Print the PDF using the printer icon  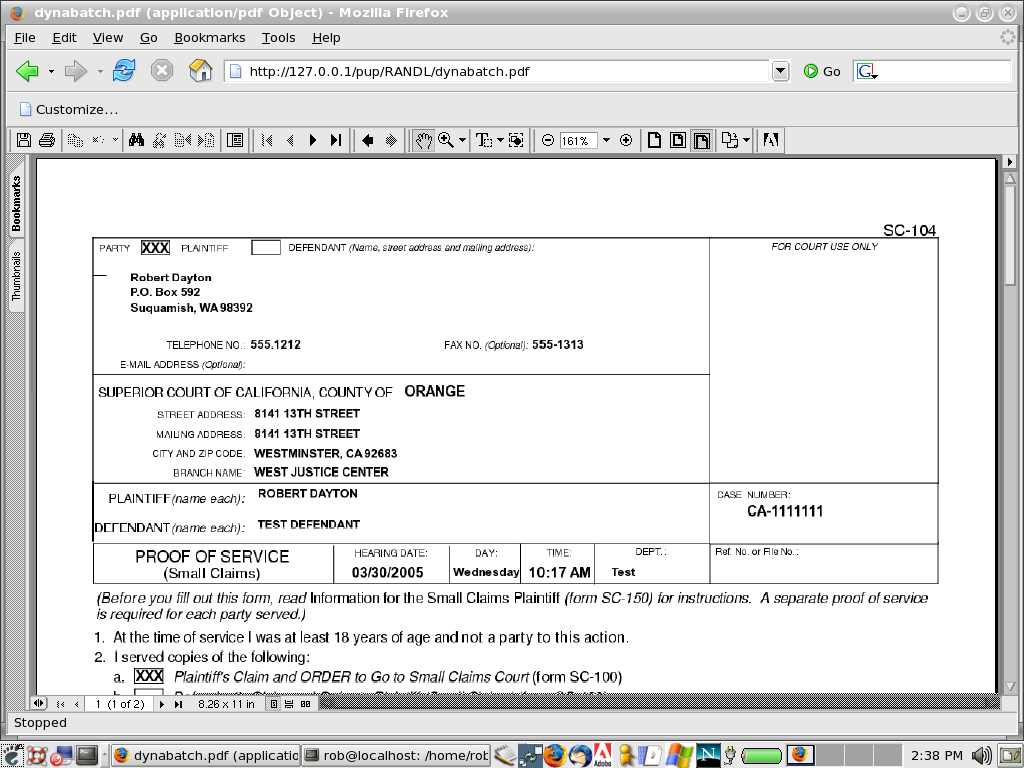click(x=46, y=141)
